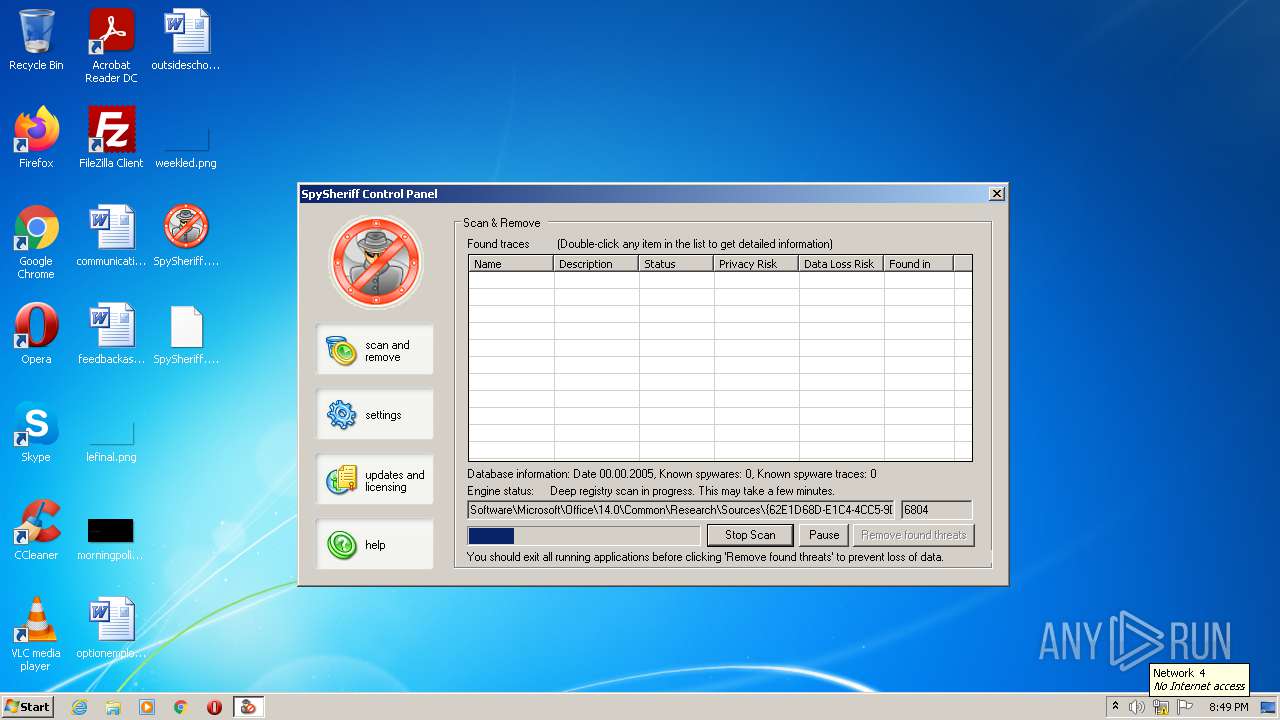This screenshot has height=720, width=1280.
Task: Click the network tray icon
Action: coord(1161,707)
